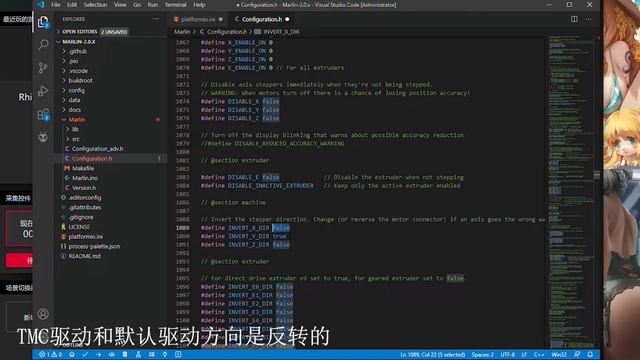Click PlatformIO Test flask icon in status bar
The height and width of the screenshot is (360, 640).
click(x=138, y=355)
